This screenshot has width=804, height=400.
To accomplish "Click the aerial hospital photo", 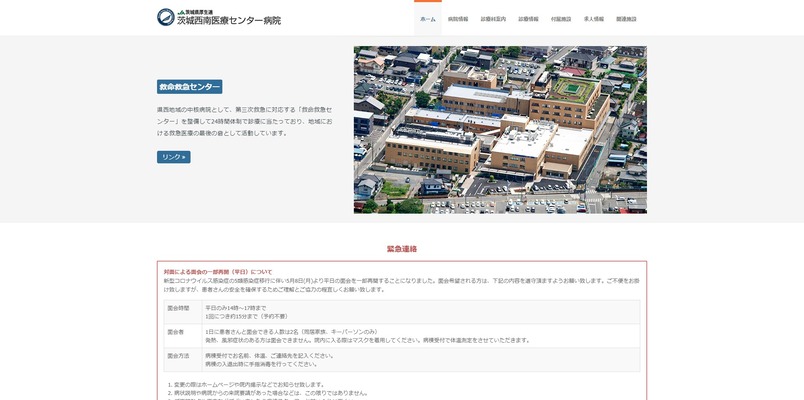I will pos(500,130).
